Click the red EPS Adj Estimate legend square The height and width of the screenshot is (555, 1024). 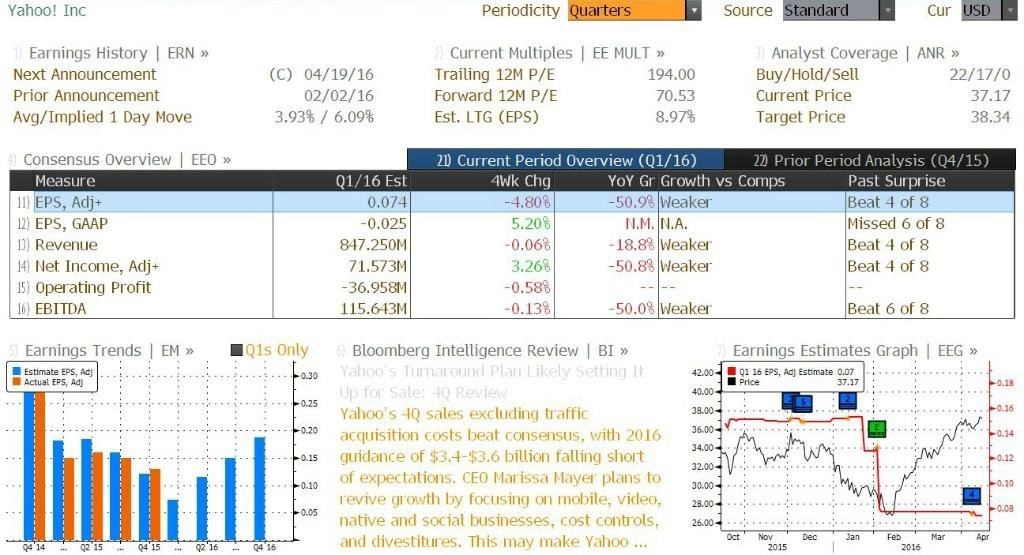click(x=731, y=372)
